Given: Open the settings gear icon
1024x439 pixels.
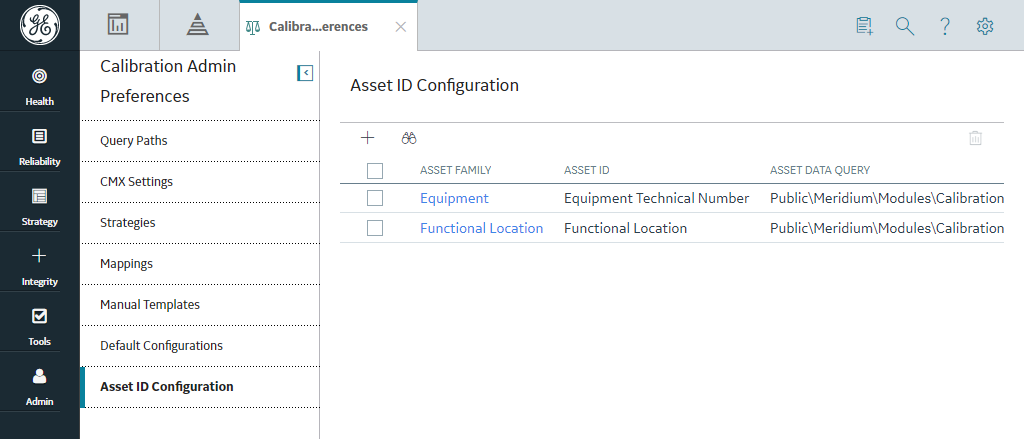Looking at the screenshot, I should coord(985,26).
